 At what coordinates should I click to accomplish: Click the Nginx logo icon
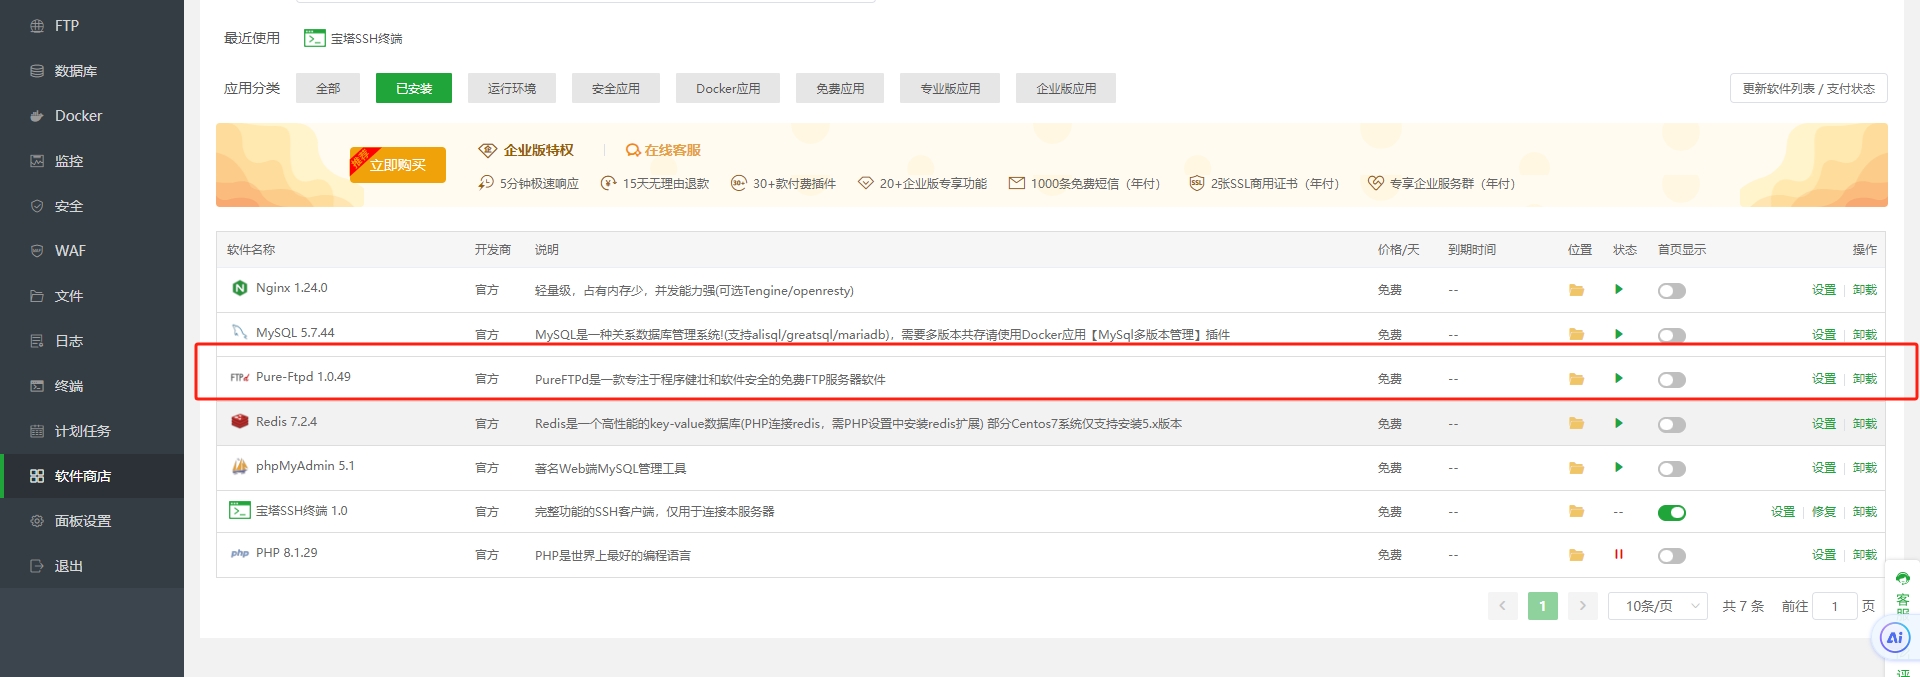point(239,288)
